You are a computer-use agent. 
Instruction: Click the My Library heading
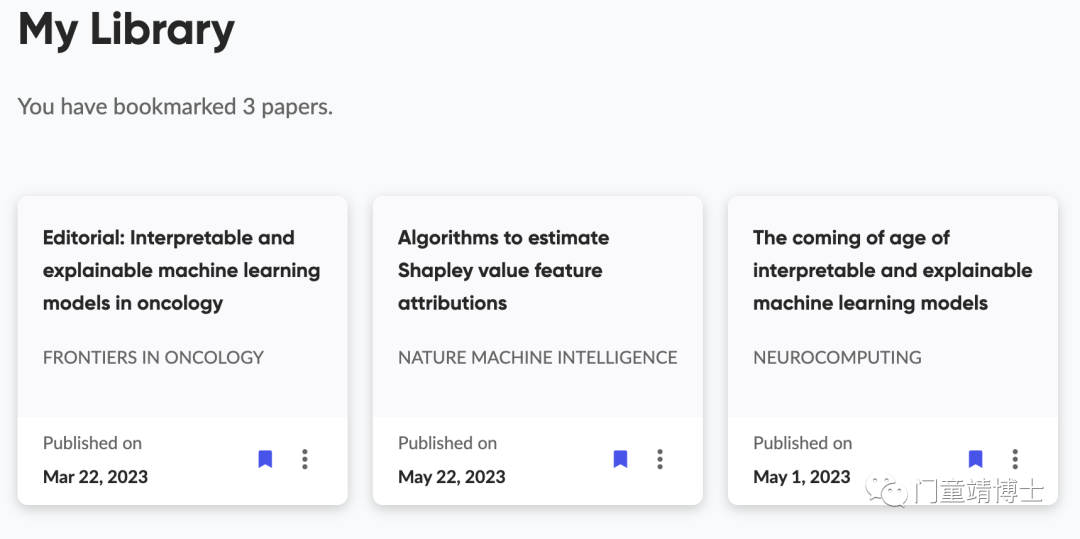click(127, 30)
